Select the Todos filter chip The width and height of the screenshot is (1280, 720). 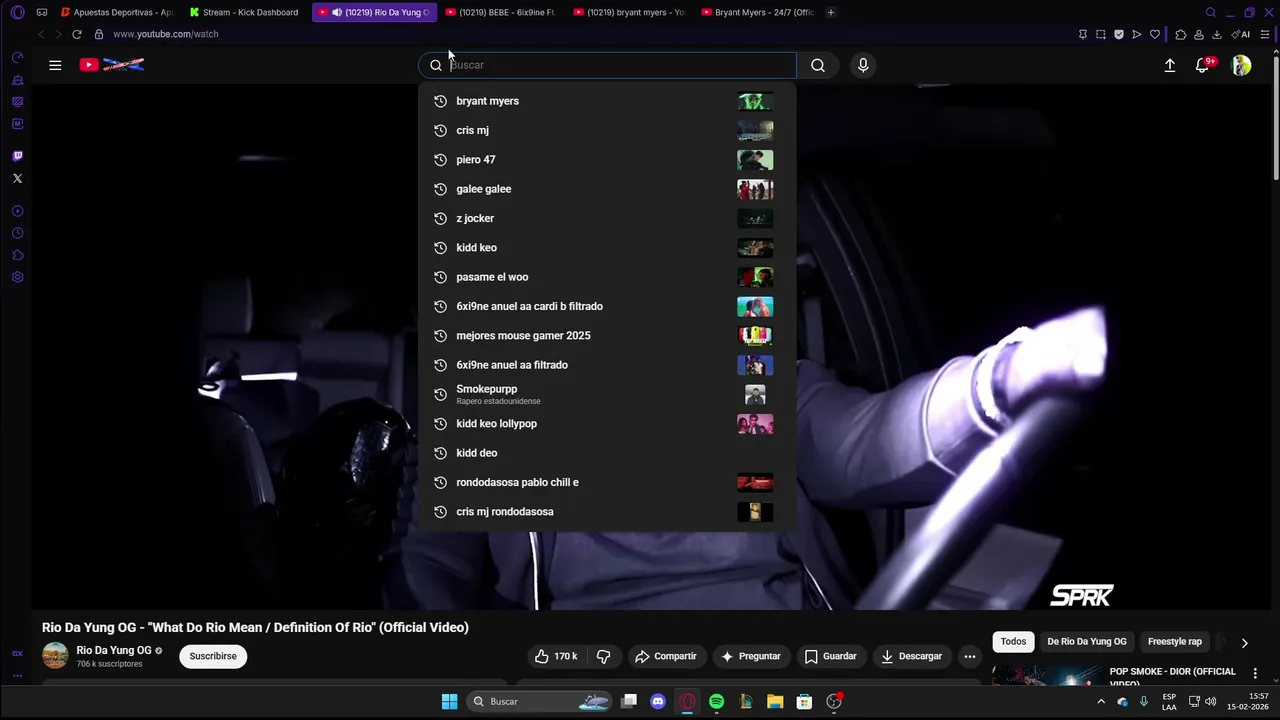tap(1013, 642)
